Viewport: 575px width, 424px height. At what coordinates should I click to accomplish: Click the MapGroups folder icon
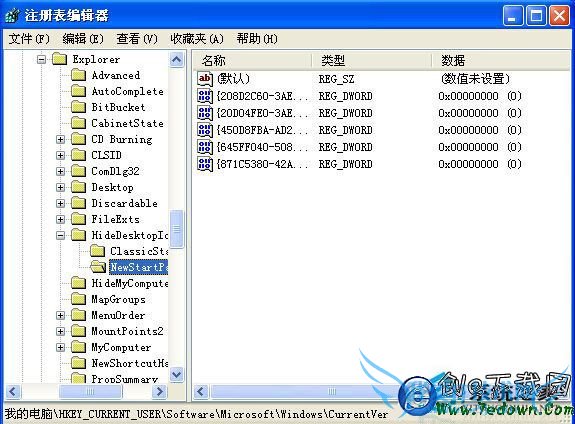pos(78,299)
